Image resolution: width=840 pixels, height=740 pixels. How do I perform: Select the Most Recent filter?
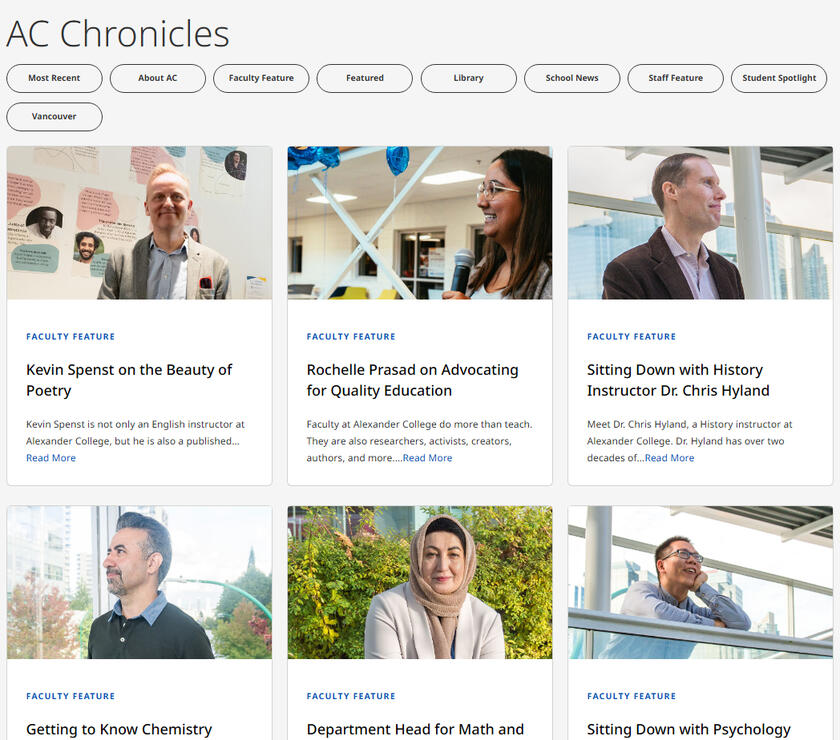click(54, 78)
